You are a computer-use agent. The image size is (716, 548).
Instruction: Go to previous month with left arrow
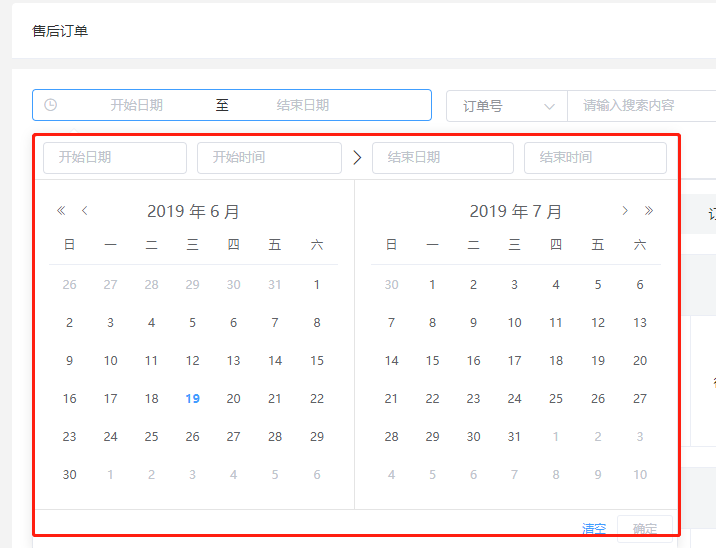coord(85,211)
